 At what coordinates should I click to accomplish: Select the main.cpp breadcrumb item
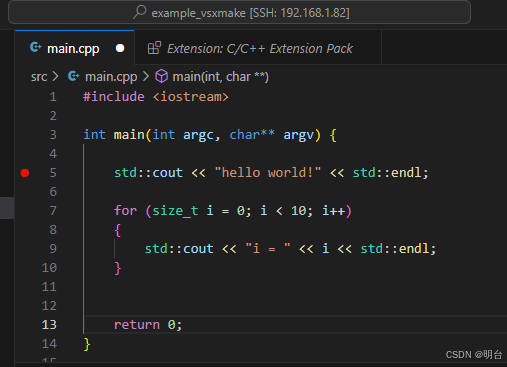tap(111, 77)
